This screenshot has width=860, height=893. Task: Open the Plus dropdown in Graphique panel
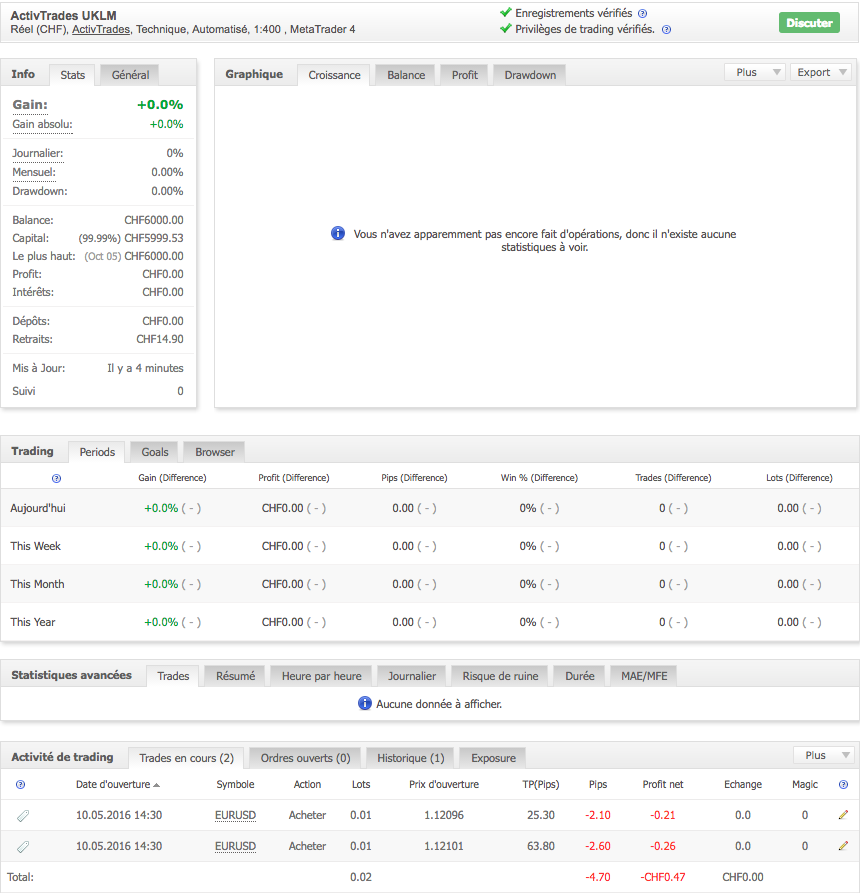tap(753, 72)
